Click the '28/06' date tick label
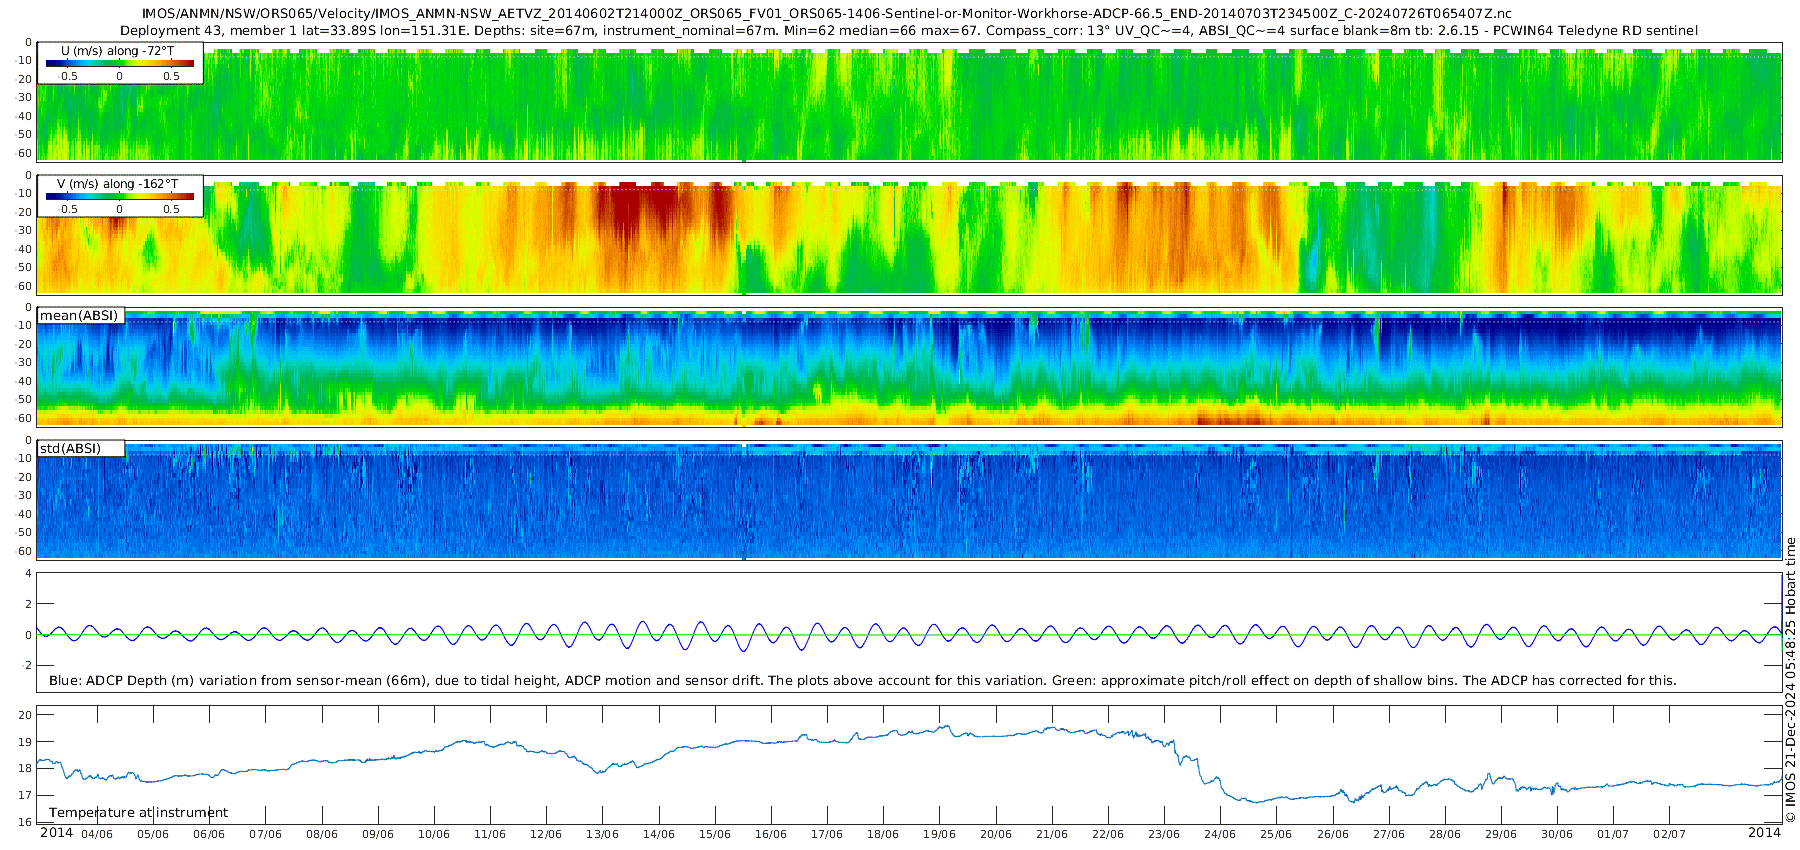This screenshot has width=1800, height=850. tap(1445, 834)
